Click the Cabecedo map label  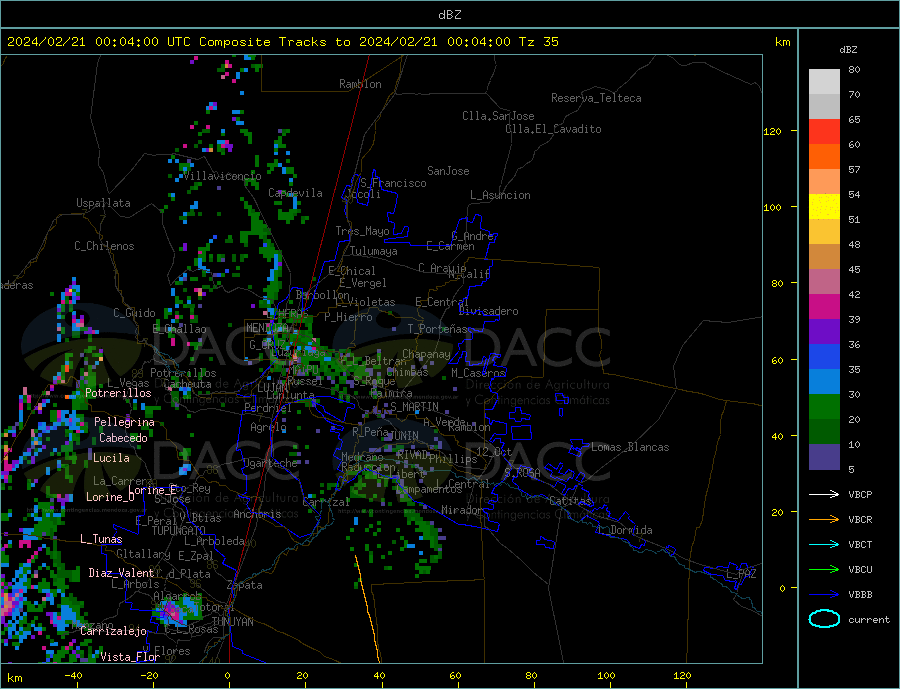coord(123,438)
